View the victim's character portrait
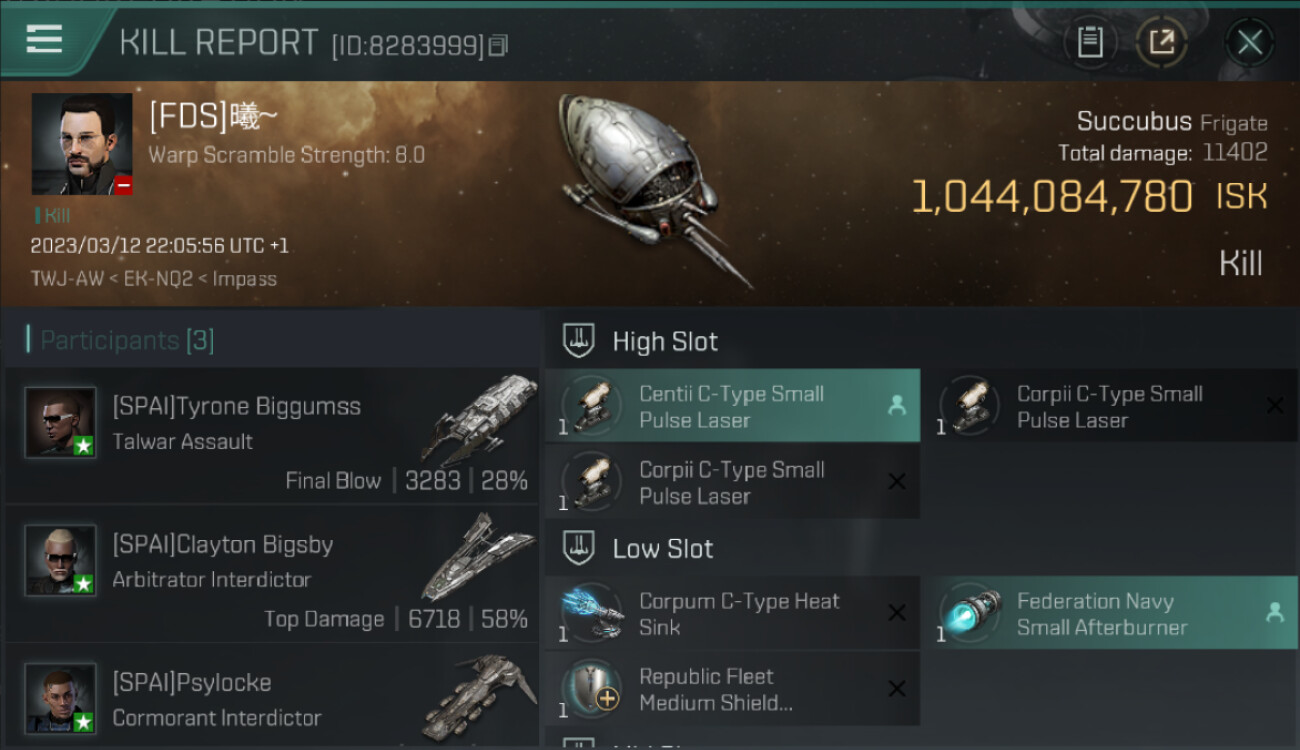This screenshot has width=1300, height=750. (x=82, y=144)
